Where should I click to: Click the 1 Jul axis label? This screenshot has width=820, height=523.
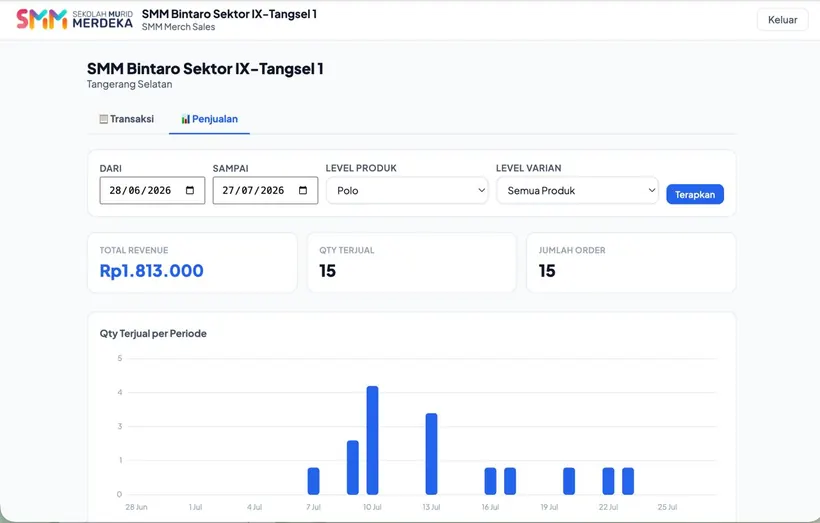196,507
